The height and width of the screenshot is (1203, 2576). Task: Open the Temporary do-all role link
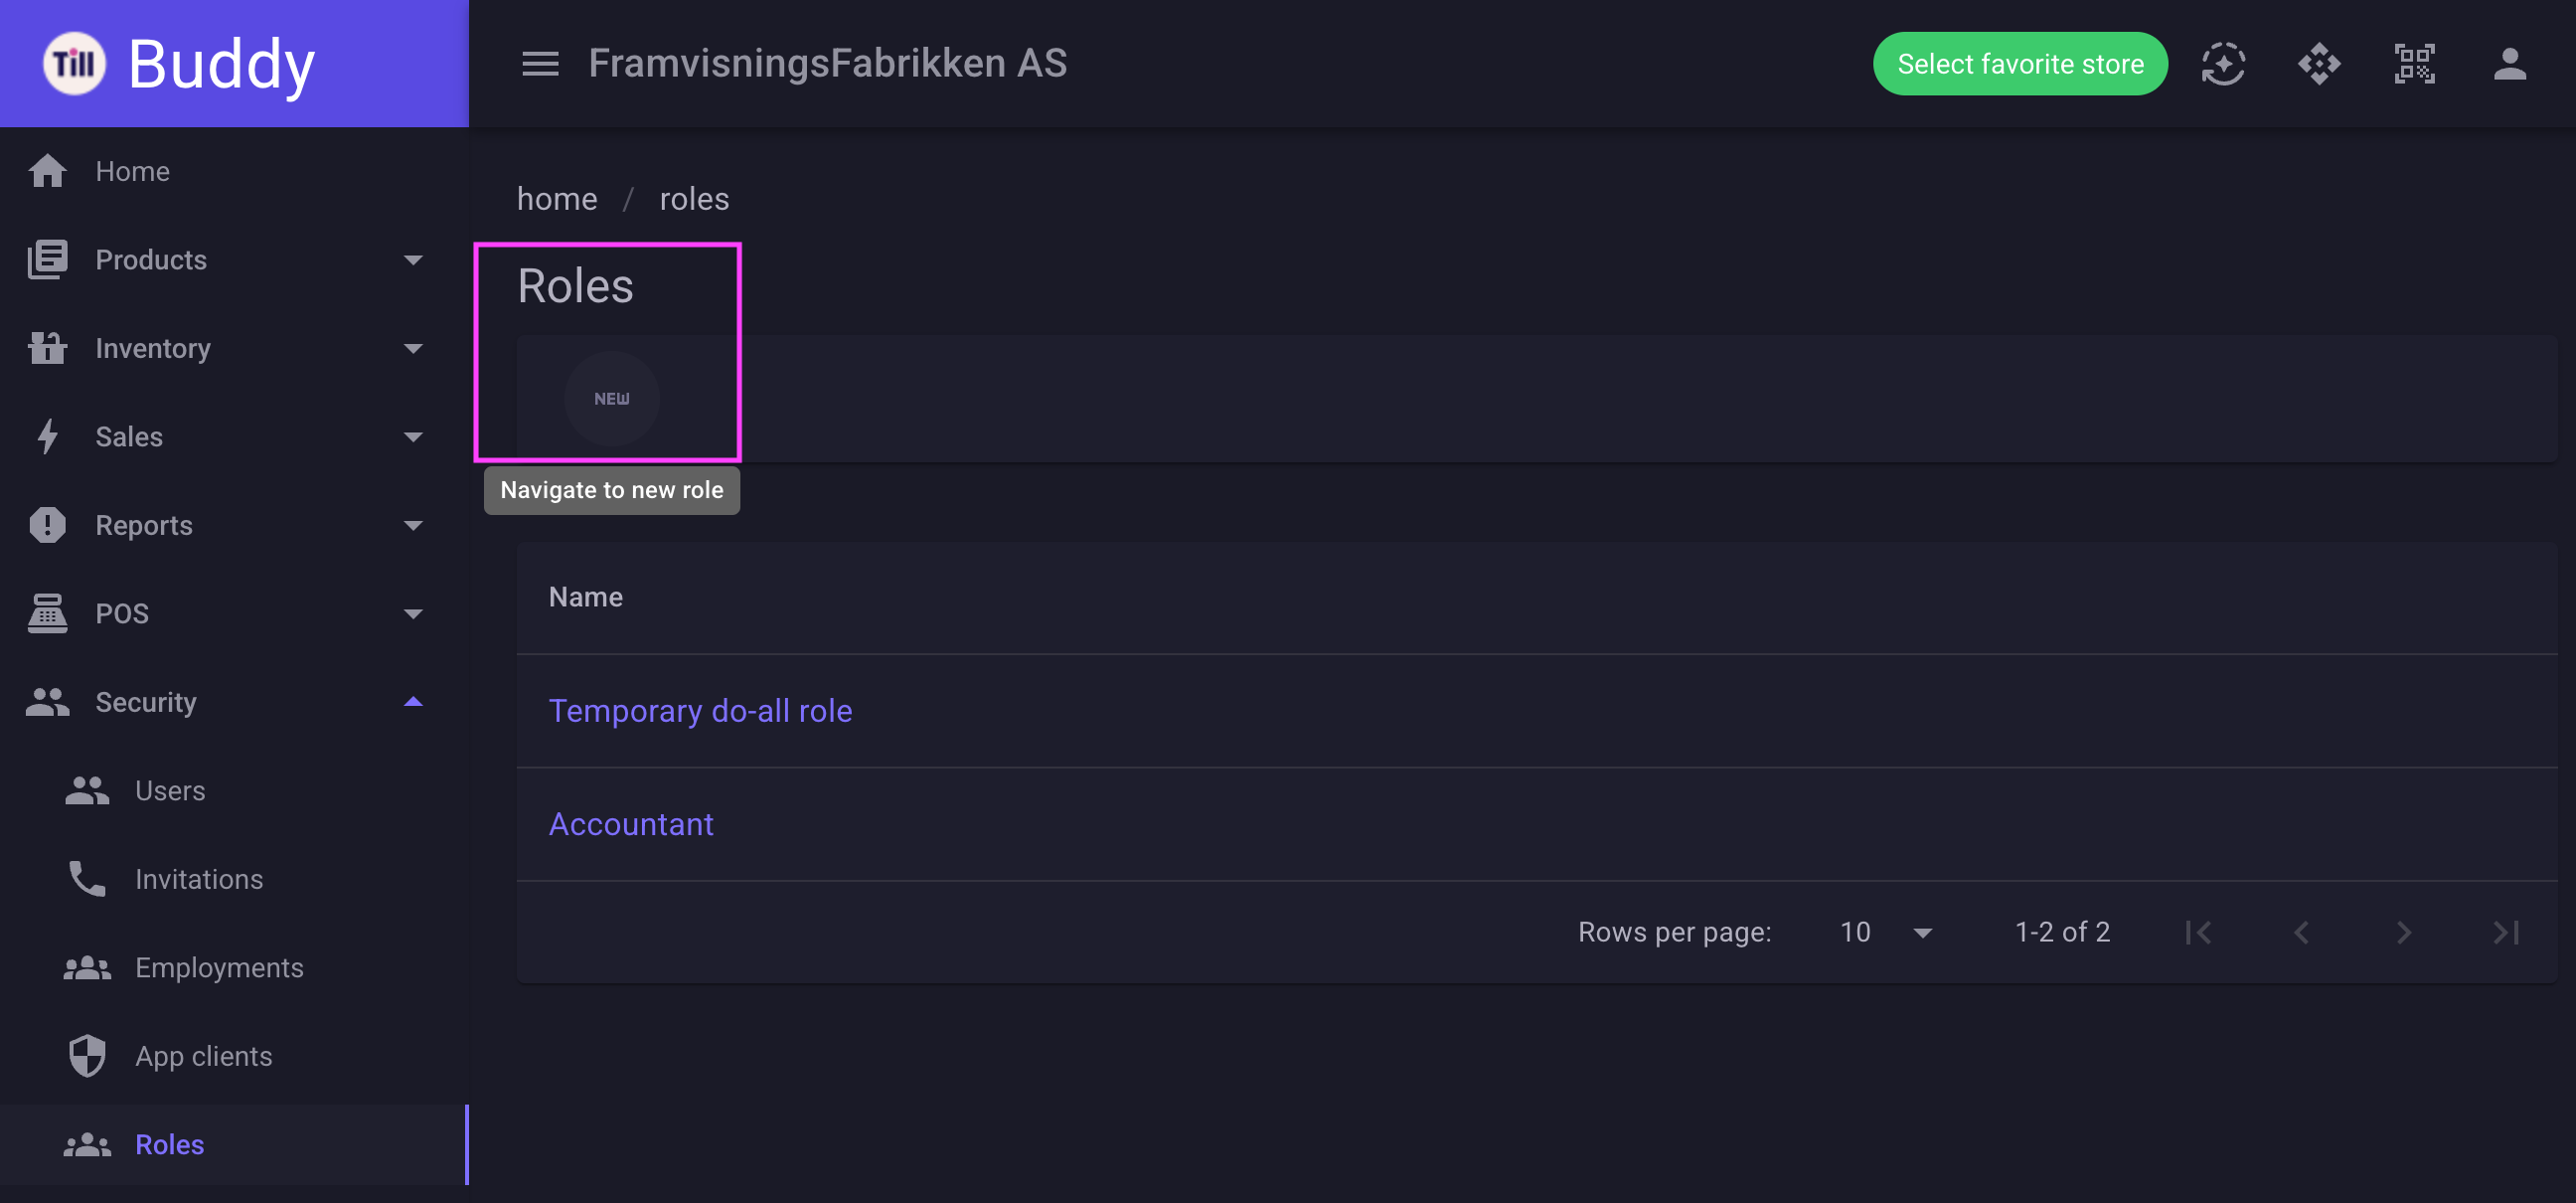pyautogui.click(x=700, y=710)
